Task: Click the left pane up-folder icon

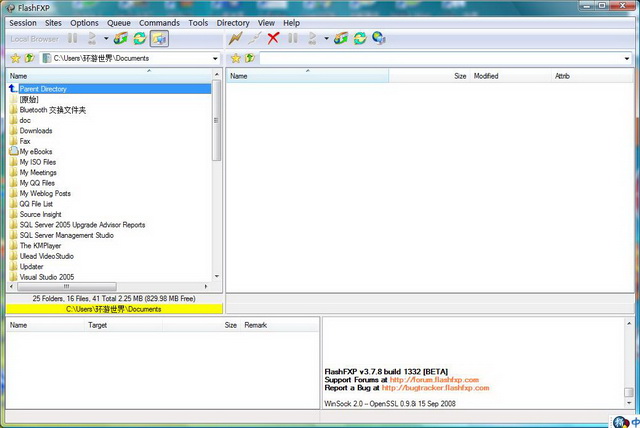Action: pyautogui.click(x=29, y=58)
